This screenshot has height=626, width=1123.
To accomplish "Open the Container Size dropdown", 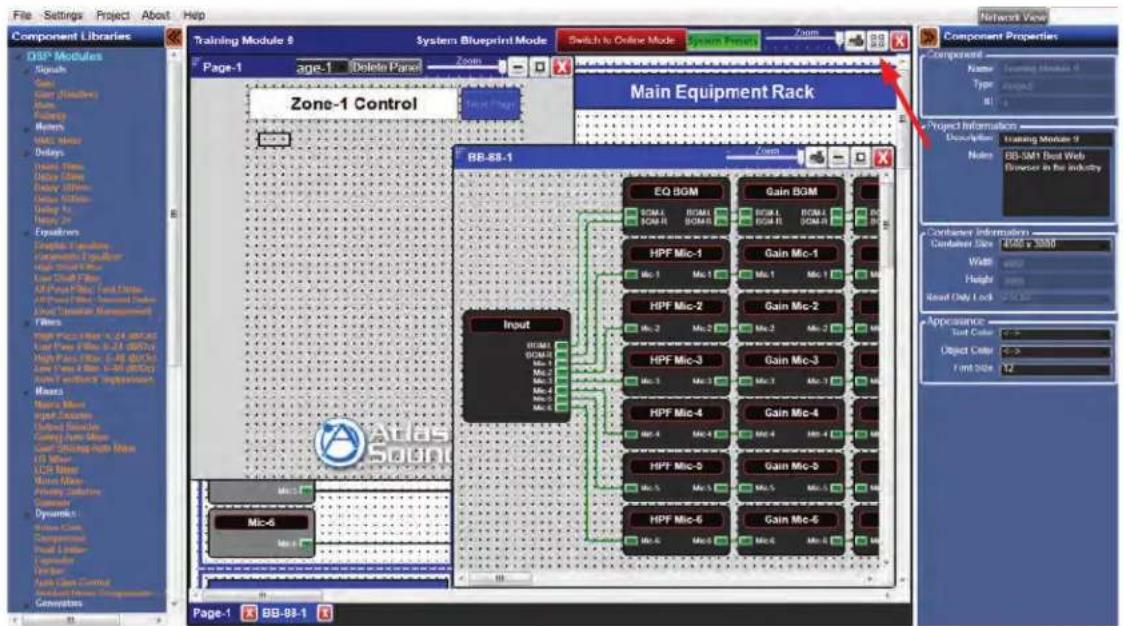I will click(x=1056, y=245).
